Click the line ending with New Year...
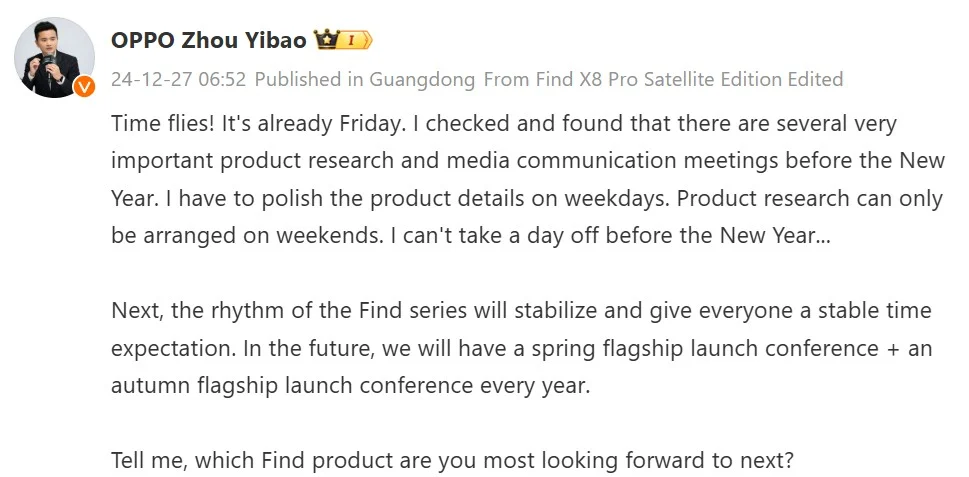969x477 pixels. (x=471, y=235)
